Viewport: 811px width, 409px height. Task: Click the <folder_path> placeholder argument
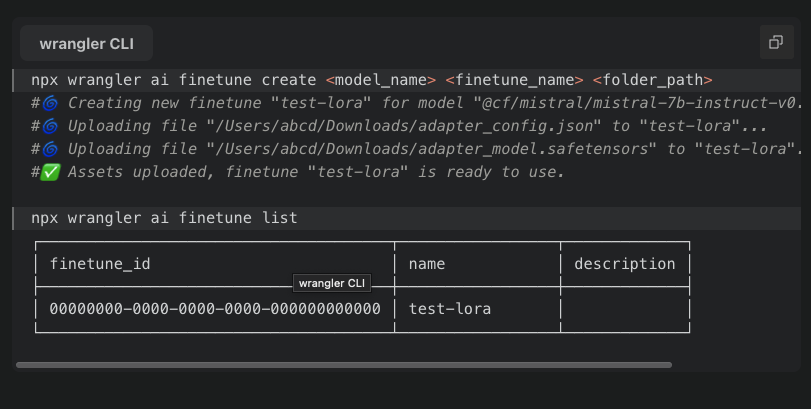pos(651,79)
